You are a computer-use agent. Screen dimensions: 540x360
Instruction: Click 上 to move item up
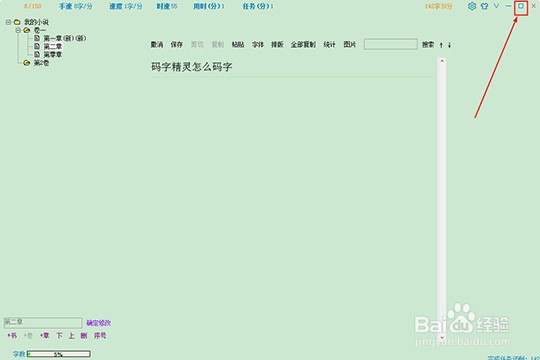tap(71, 336)
